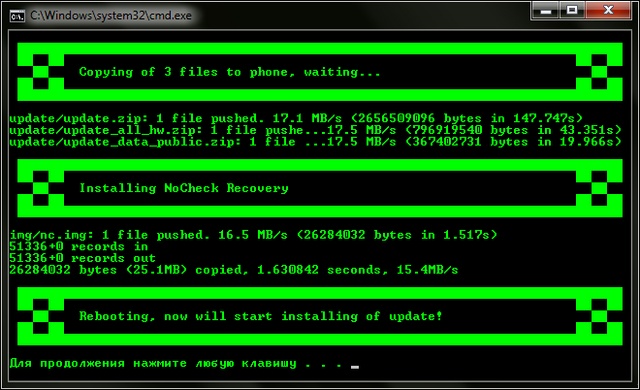Click the banner text "Copying of 3 files to phone, waiting..."
Viewport: 640px width, 390px height.
229,72
